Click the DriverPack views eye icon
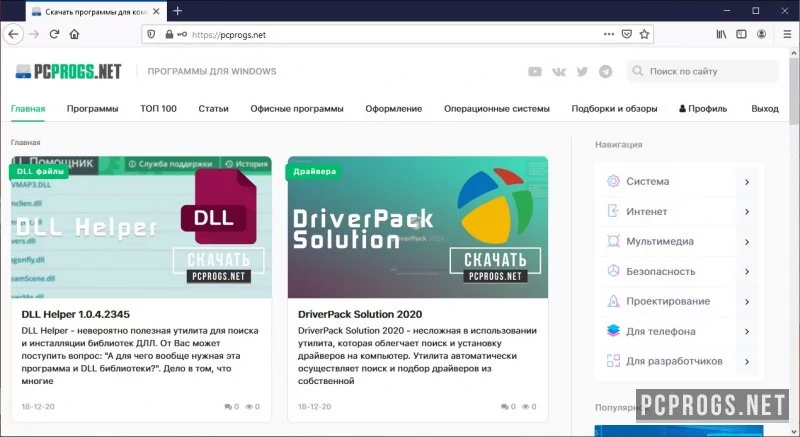 [525, 406]
